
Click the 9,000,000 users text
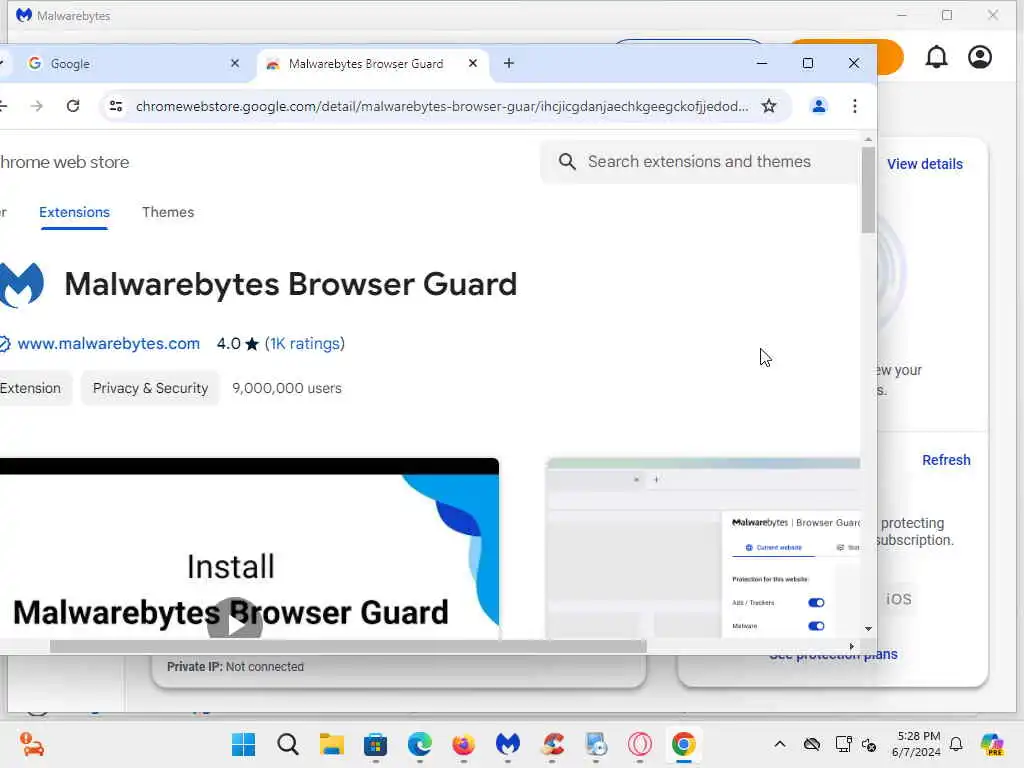pyautogui.click(x=287, y=388)
